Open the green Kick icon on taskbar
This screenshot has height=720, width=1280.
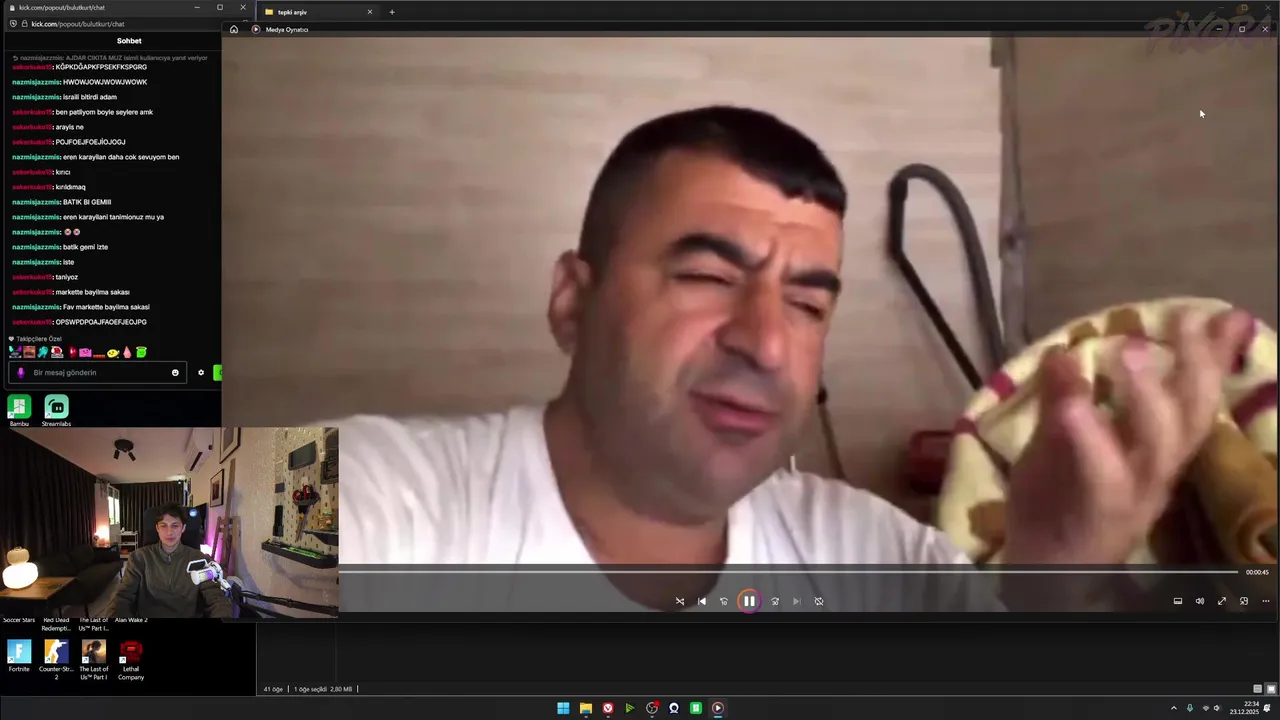(x=696, y=708)
